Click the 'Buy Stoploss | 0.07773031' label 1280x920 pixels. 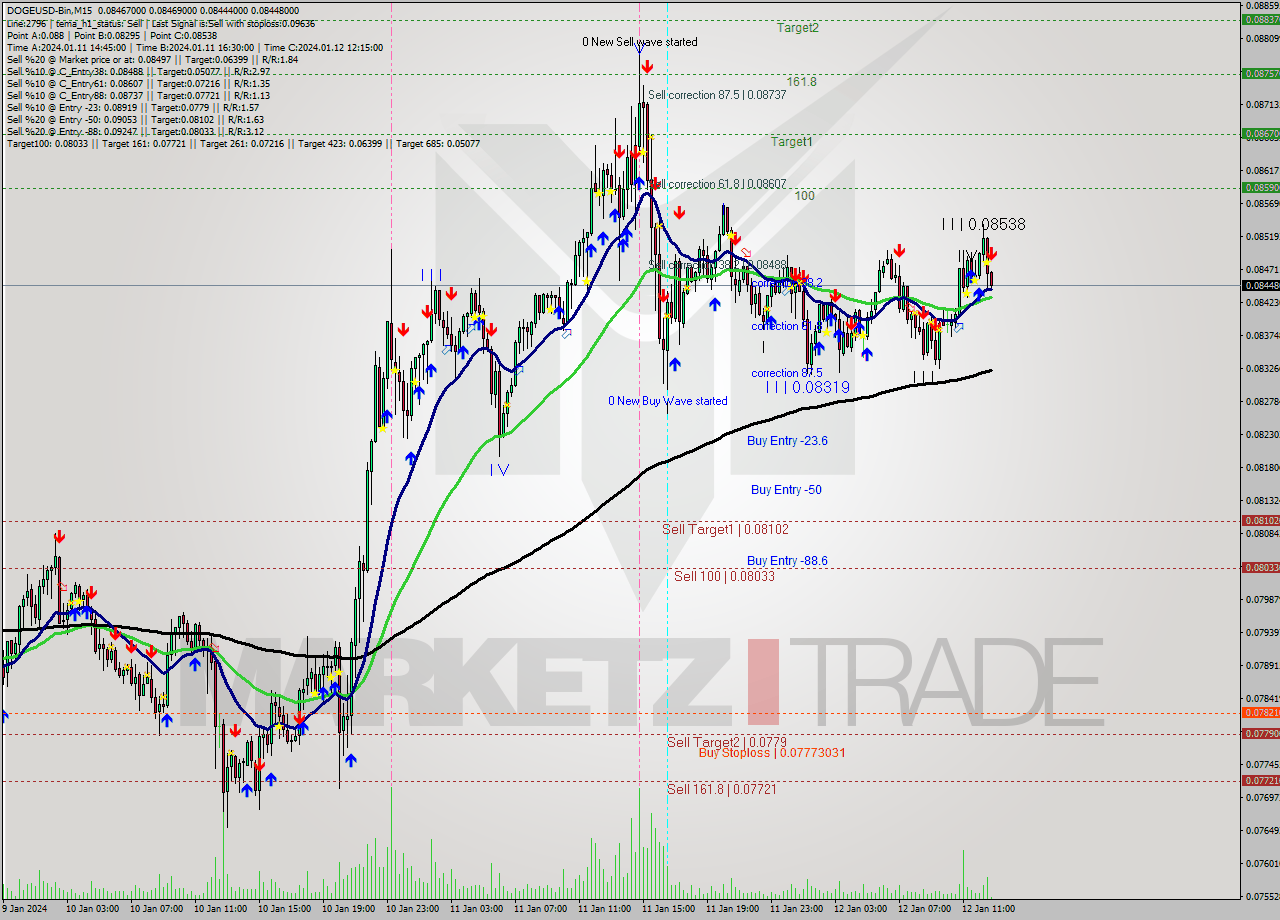pos(771,752)
